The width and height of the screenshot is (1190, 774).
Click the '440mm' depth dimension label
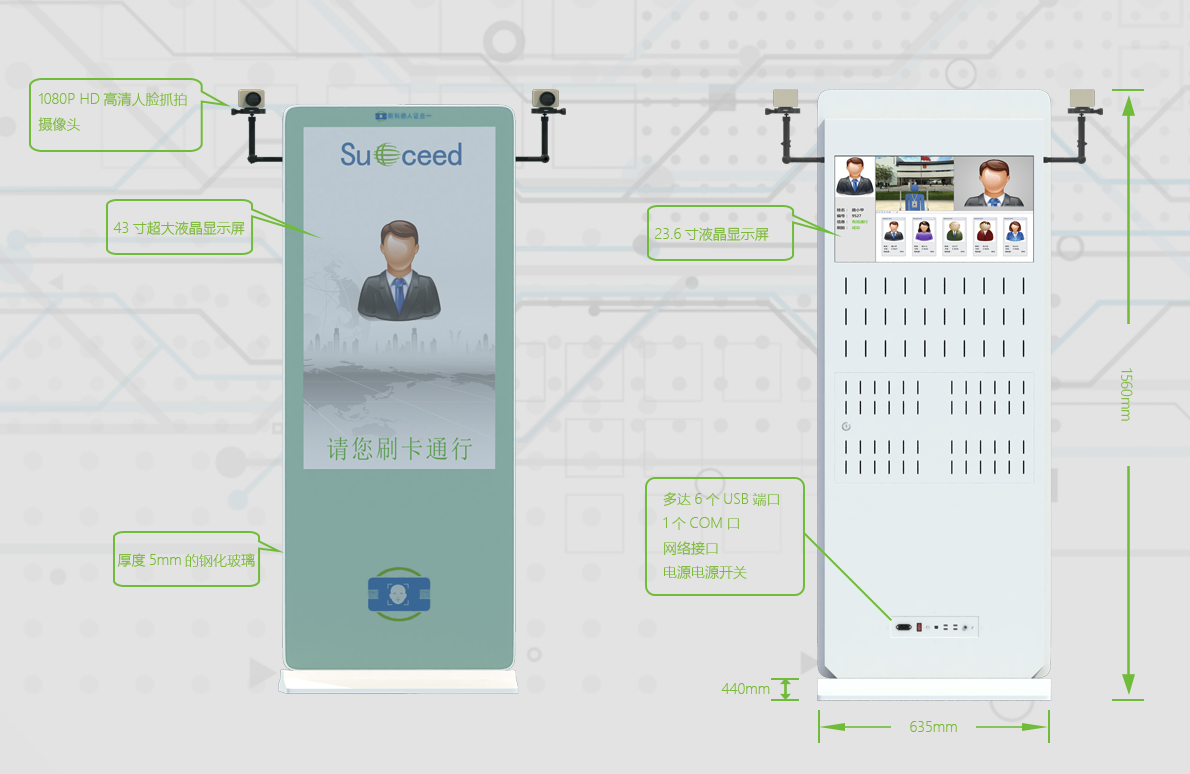click(745, 688)
